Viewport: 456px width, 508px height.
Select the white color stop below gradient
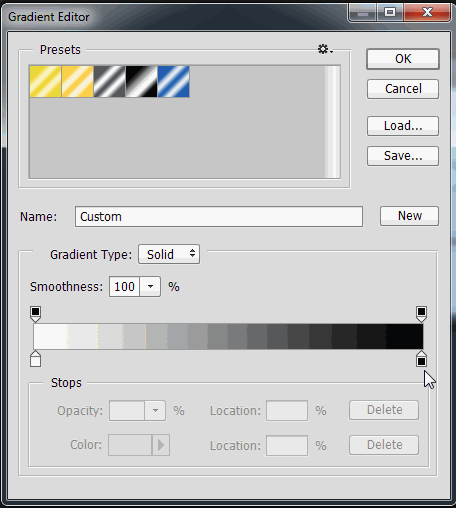point(36,358)
